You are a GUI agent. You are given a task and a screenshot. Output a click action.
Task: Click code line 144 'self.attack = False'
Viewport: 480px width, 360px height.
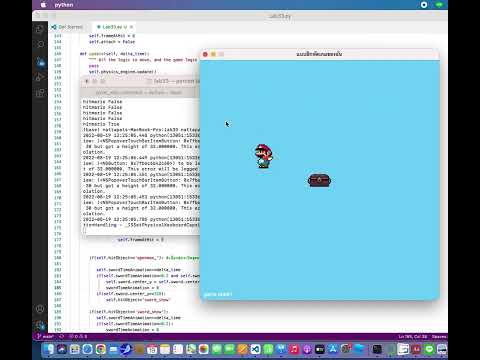click(x=112, y=42)
